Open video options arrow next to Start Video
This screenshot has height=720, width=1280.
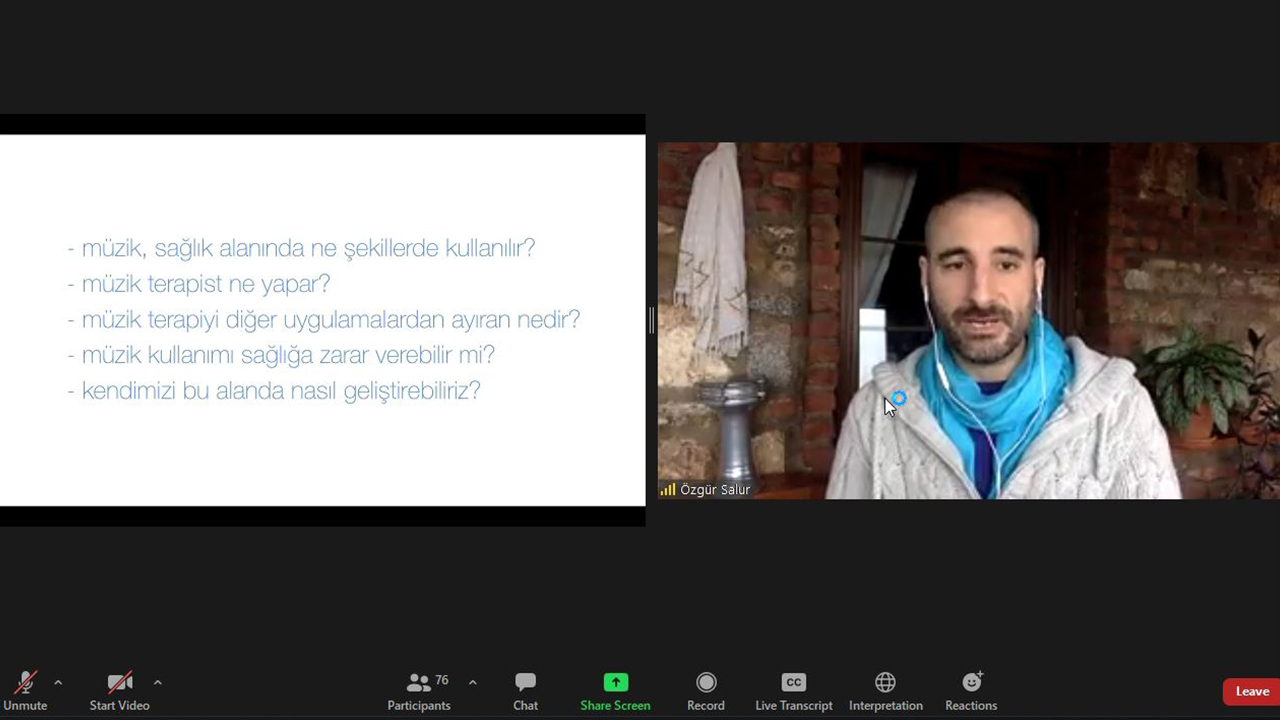click(157, 683)
